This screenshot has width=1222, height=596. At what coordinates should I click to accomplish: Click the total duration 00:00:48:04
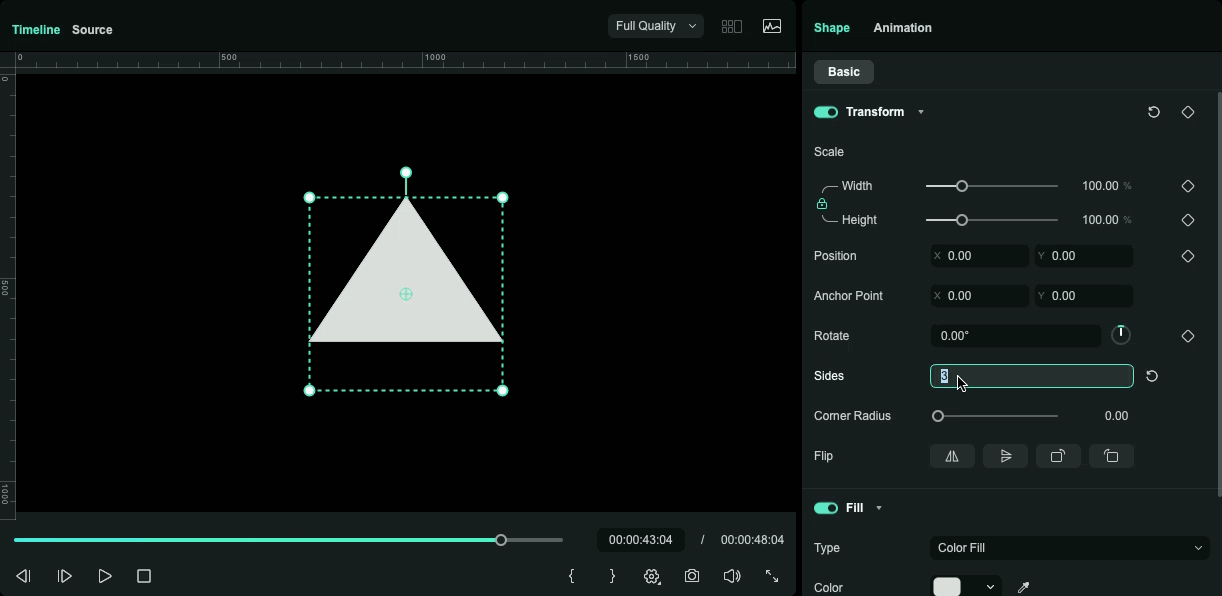[752, 540]
